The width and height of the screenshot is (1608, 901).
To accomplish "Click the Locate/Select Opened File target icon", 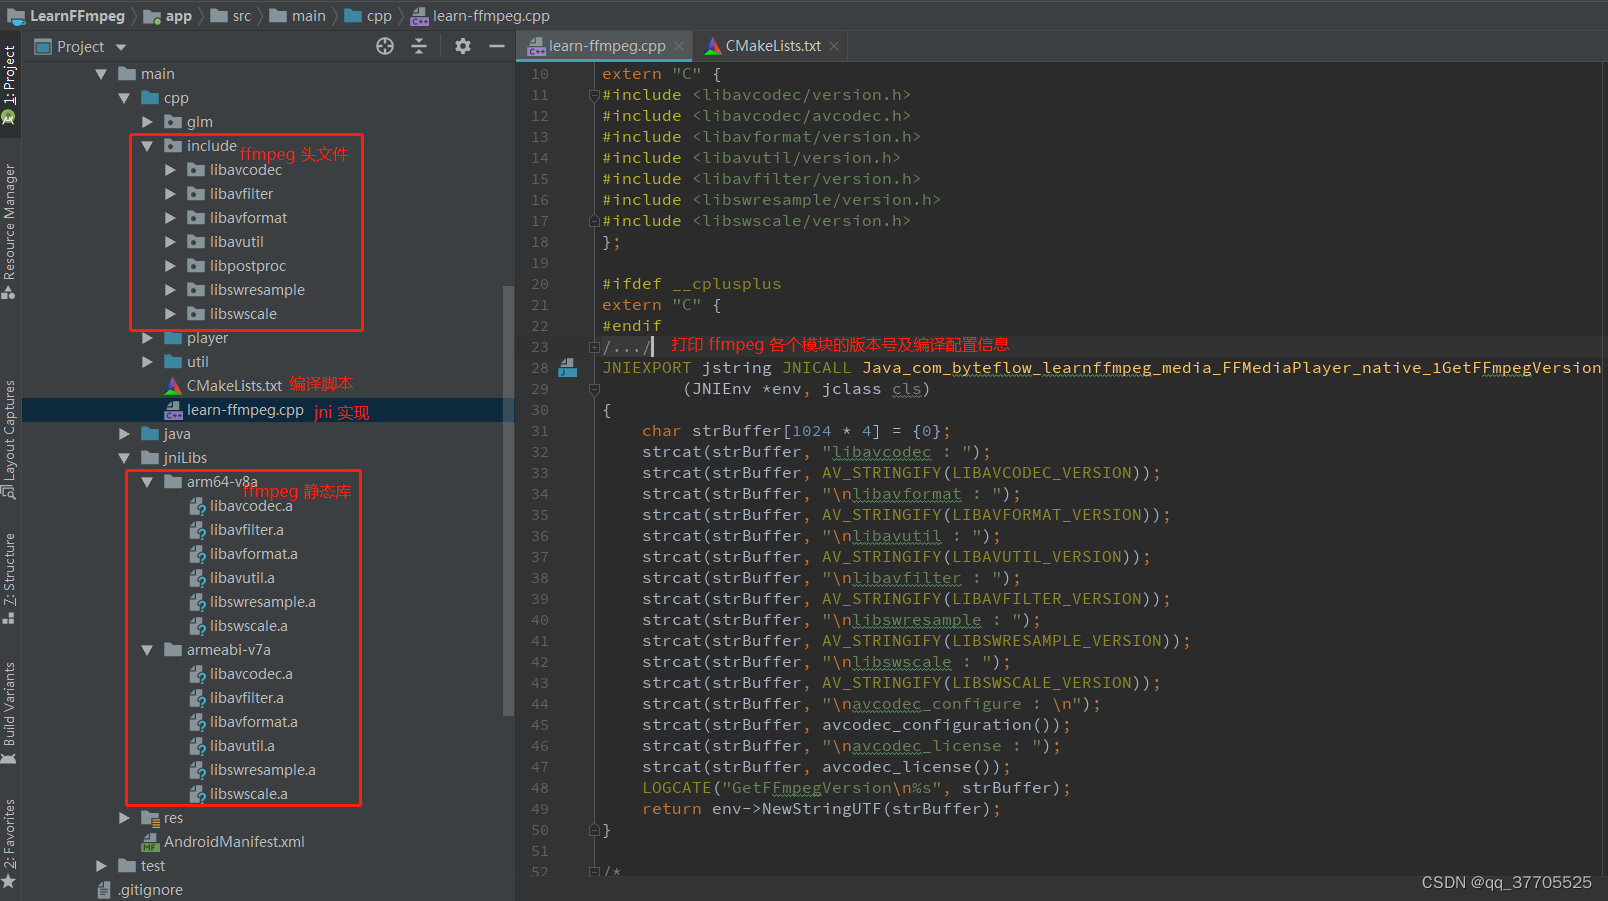I will 385,46.
